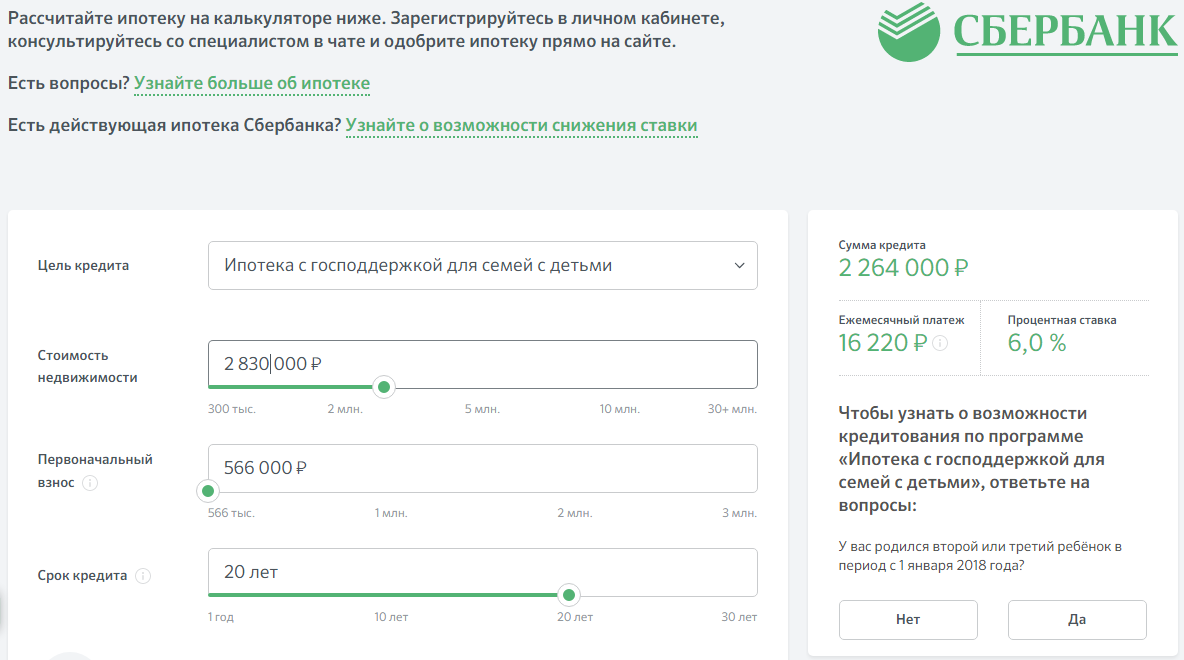Focus the down payment field 566 000 ₽
This screenshot has width=1184, height=660.
[483, 468]
